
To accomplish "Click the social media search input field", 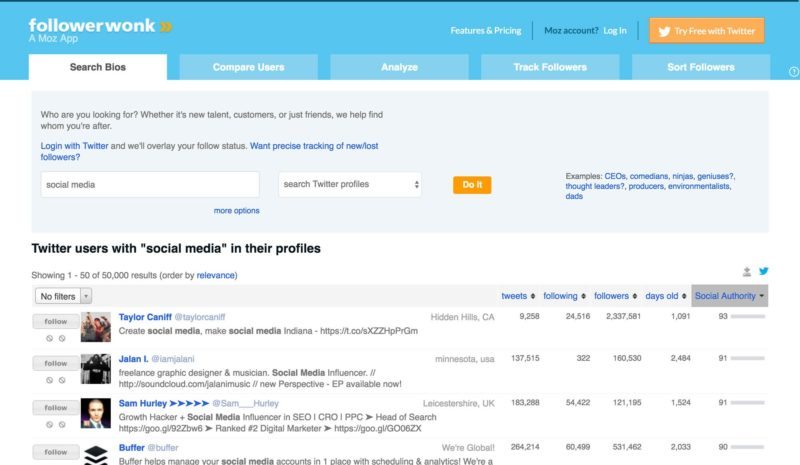I will [x=150, y=184].
